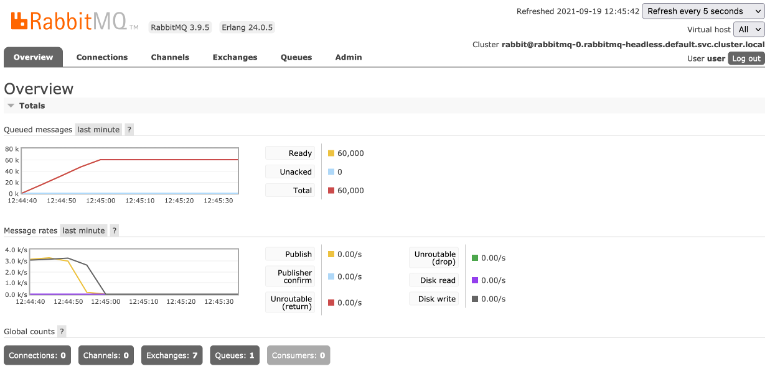The width and height of the screenshot is (776, 374).
Task: Collapse the Totals section triangle
Action: pyautogui.click(x=11, y=106)
